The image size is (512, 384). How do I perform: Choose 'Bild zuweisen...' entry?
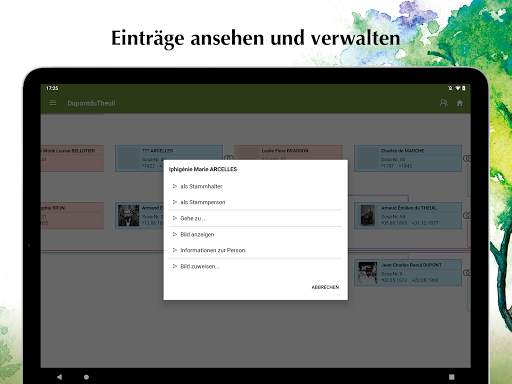[255, 266]
